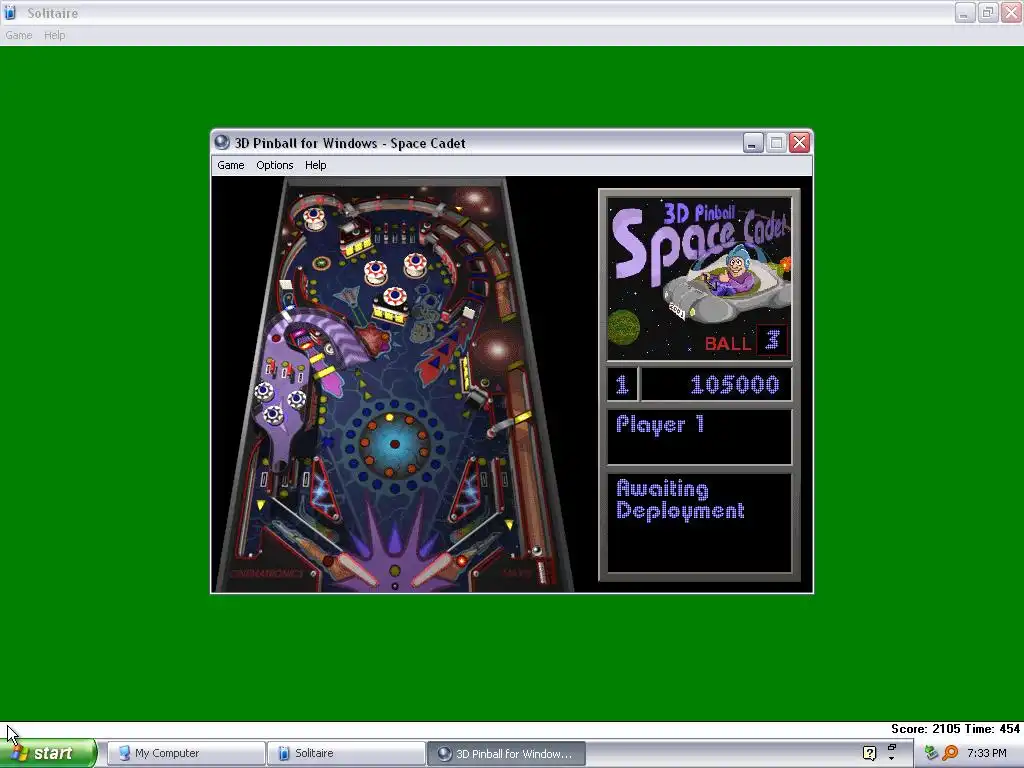1024x768 pixels.
Task: Click the Solitaire Score: 2105 Time: 454 status text
Action: coord(955,729)
